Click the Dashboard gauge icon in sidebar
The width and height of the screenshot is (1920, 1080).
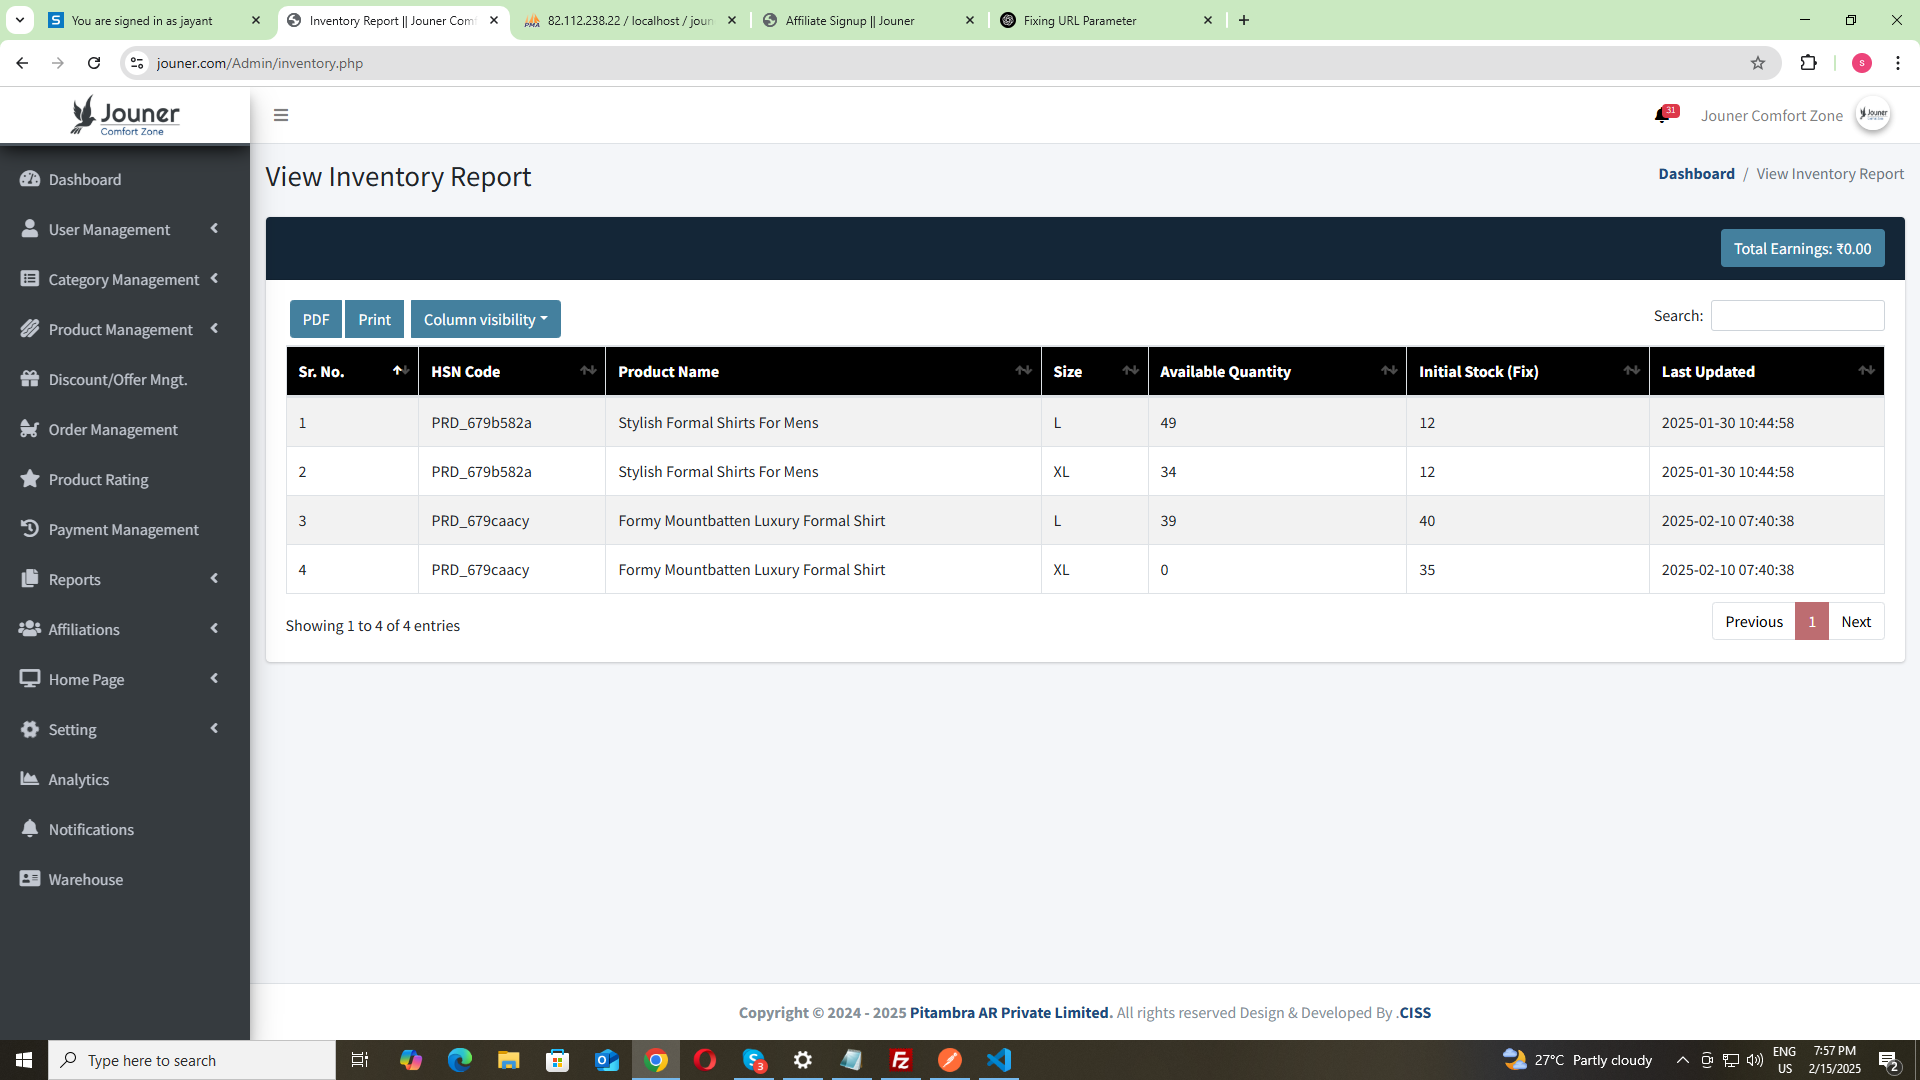pyautogui.click(x=30, y=179)
